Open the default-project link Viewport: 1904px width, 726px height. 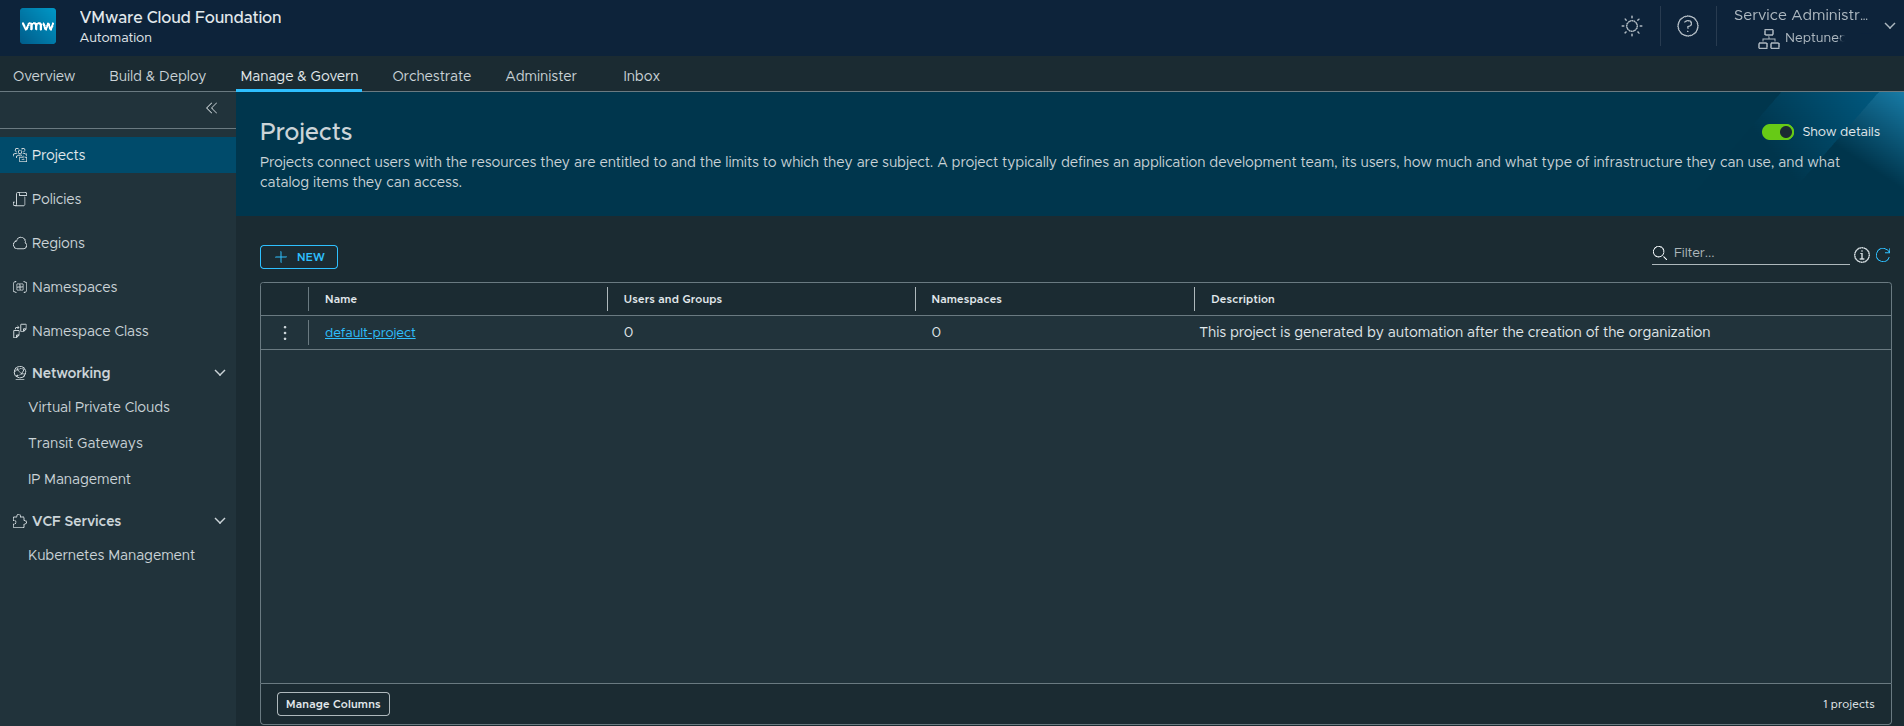(x=370, y=333)
